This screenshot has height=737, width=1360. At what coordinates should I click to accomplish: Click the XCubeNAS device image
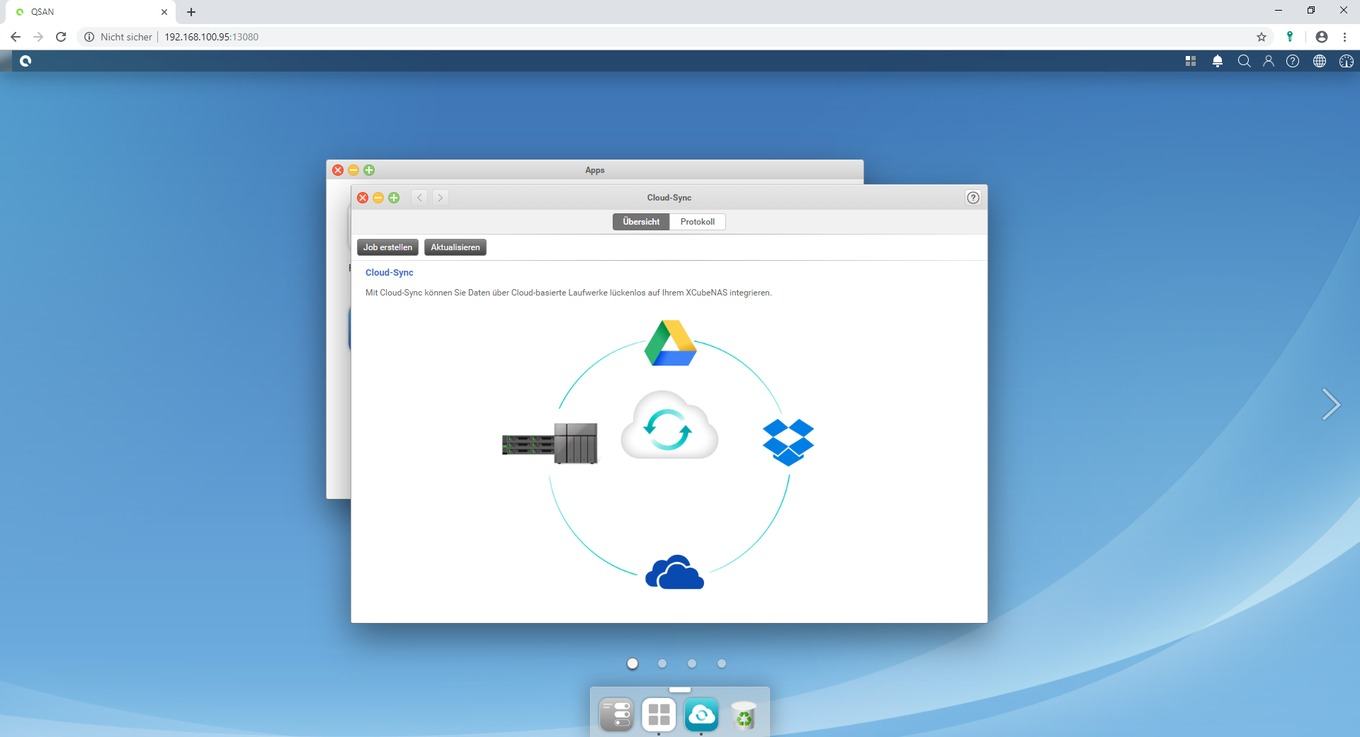pyautogui.click(x=550, y=443)
